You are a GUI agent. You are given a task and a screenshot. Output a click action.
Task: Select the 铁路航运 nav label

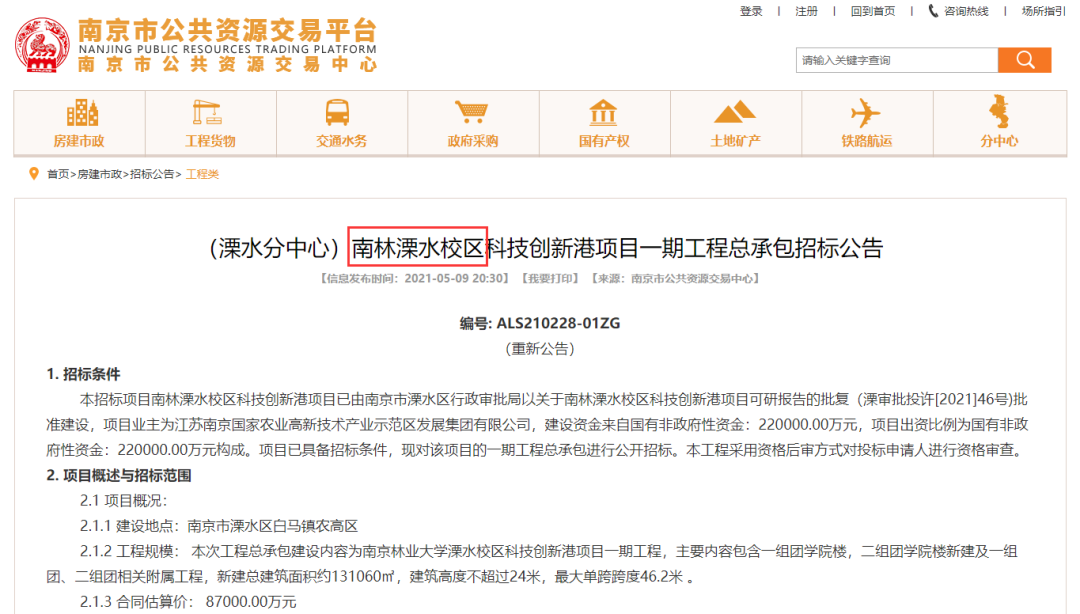point(866,141)
